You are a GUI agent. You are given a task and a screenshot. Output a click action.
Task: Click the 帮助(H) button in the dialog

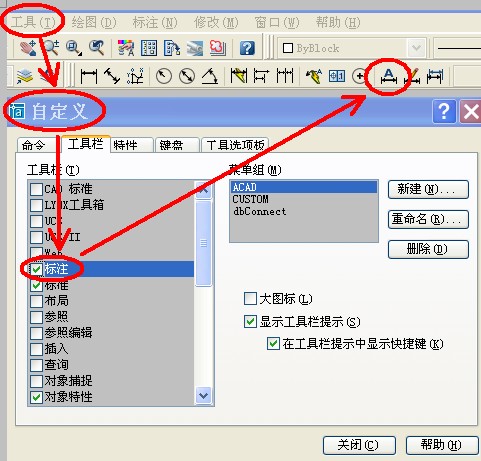click(442, 445)
